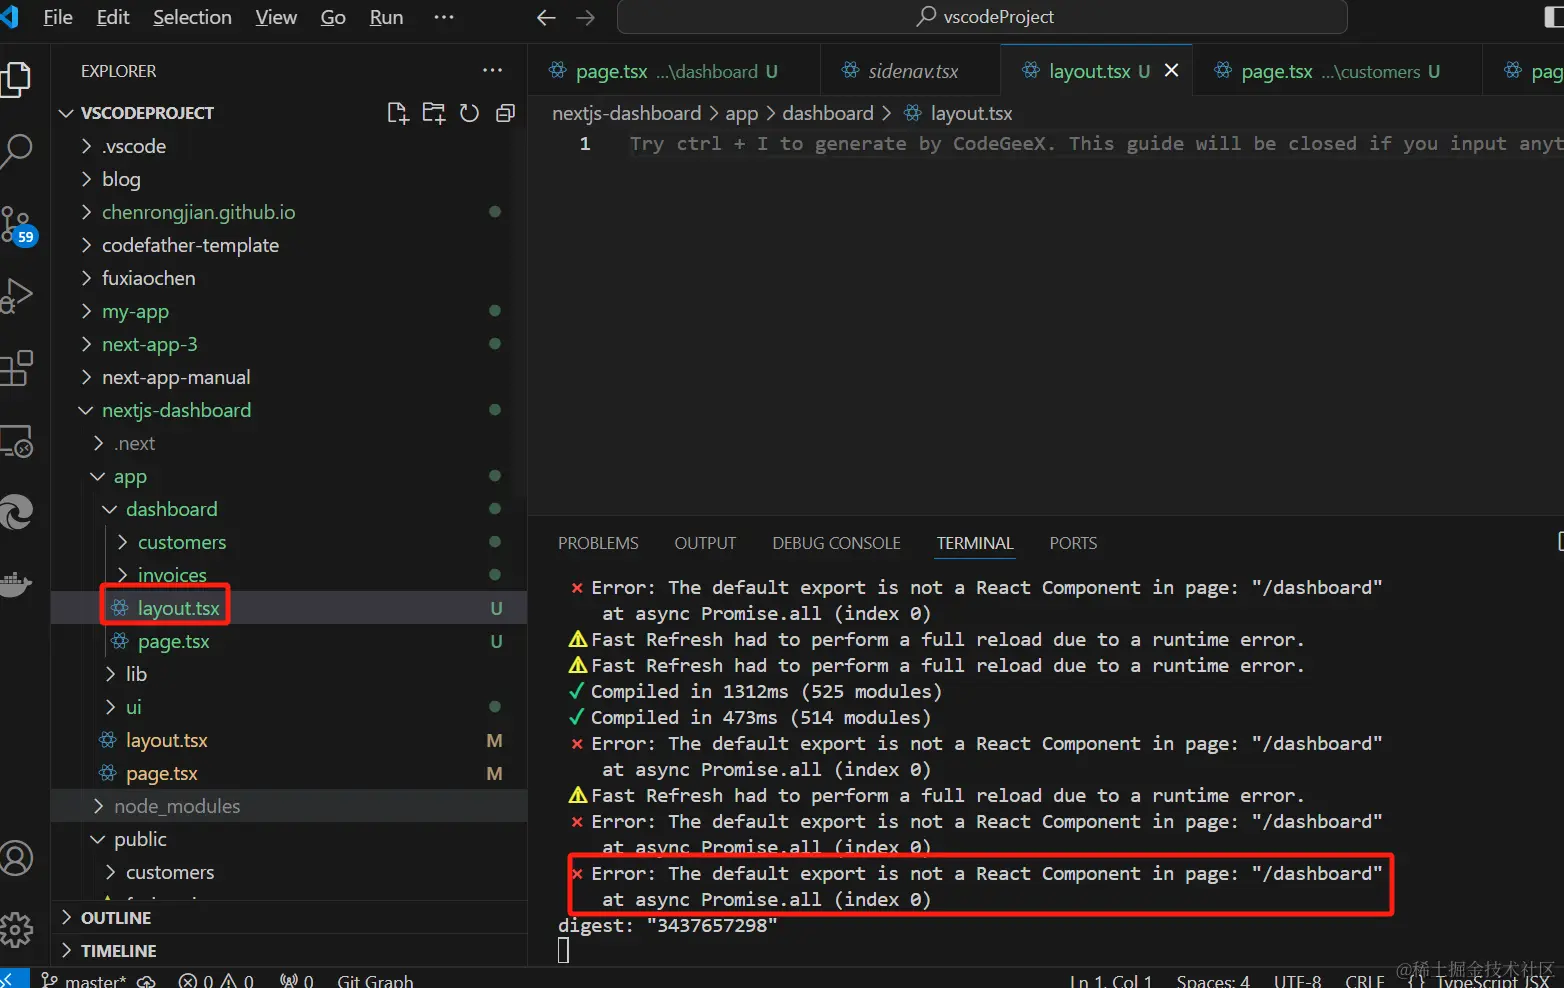
Task: Open Source Control view with 59 badge
Action: pyautogui.click(x=18, y=225)
